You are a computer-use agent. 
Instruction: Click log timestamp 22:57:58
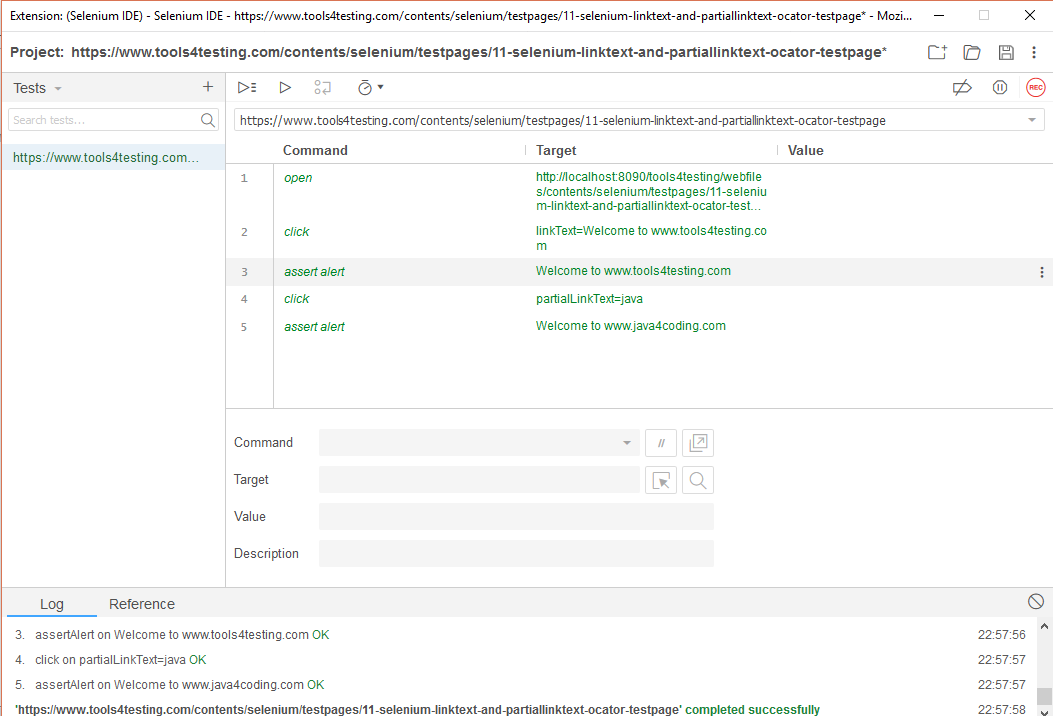[1001, 709]
